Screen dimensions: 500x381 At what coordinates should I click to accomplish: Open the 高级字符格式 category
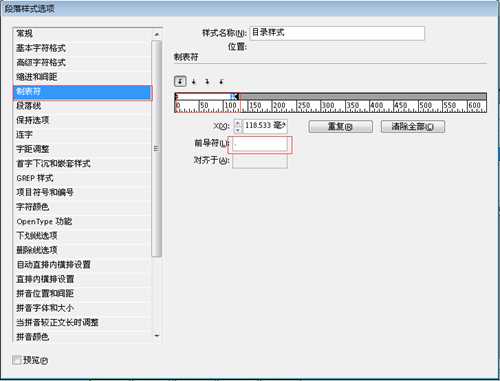(x=82, y=62)
